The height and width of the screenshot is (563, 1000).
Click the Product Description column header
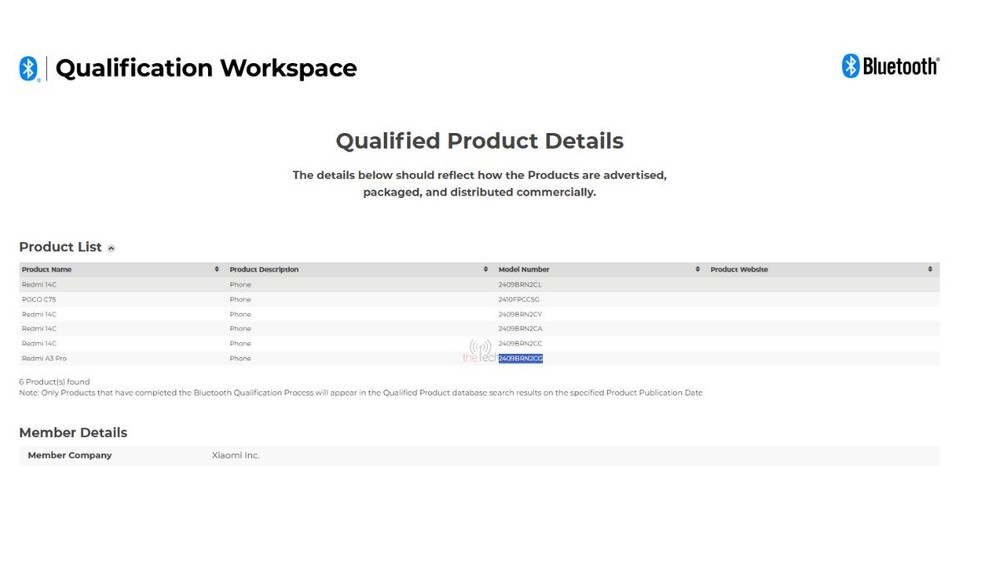264,269
